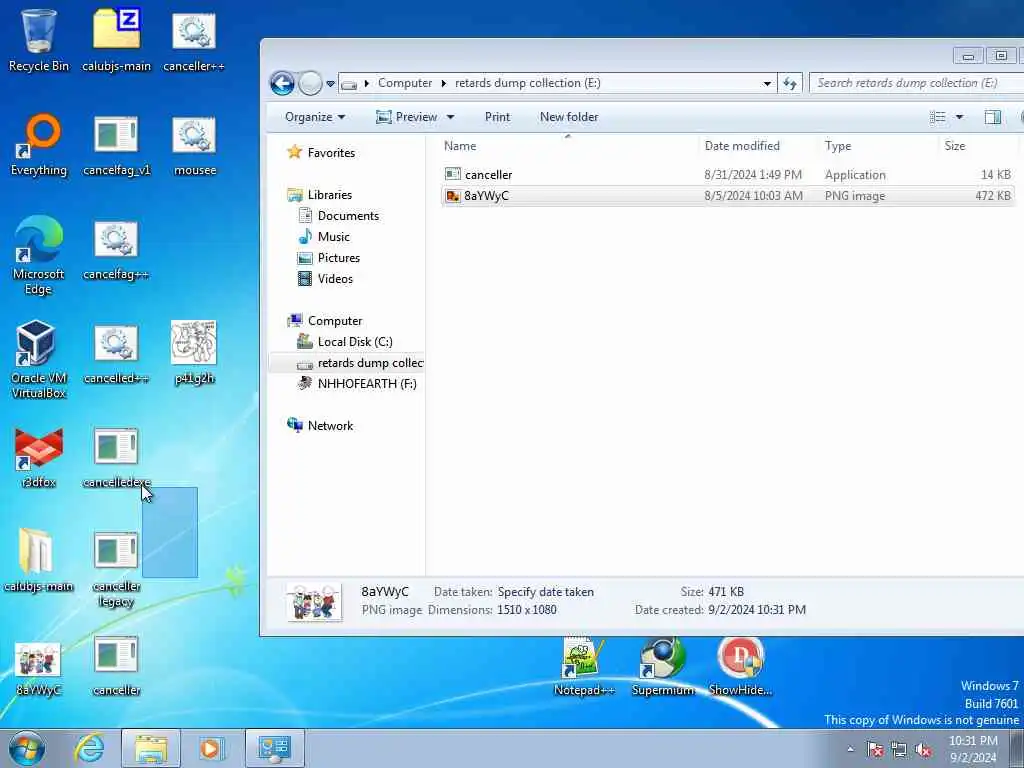This screenshot has width=1024, height=768.
Task: Click the Explorer Forward navigation button
Action: click(x=310, y=83)
